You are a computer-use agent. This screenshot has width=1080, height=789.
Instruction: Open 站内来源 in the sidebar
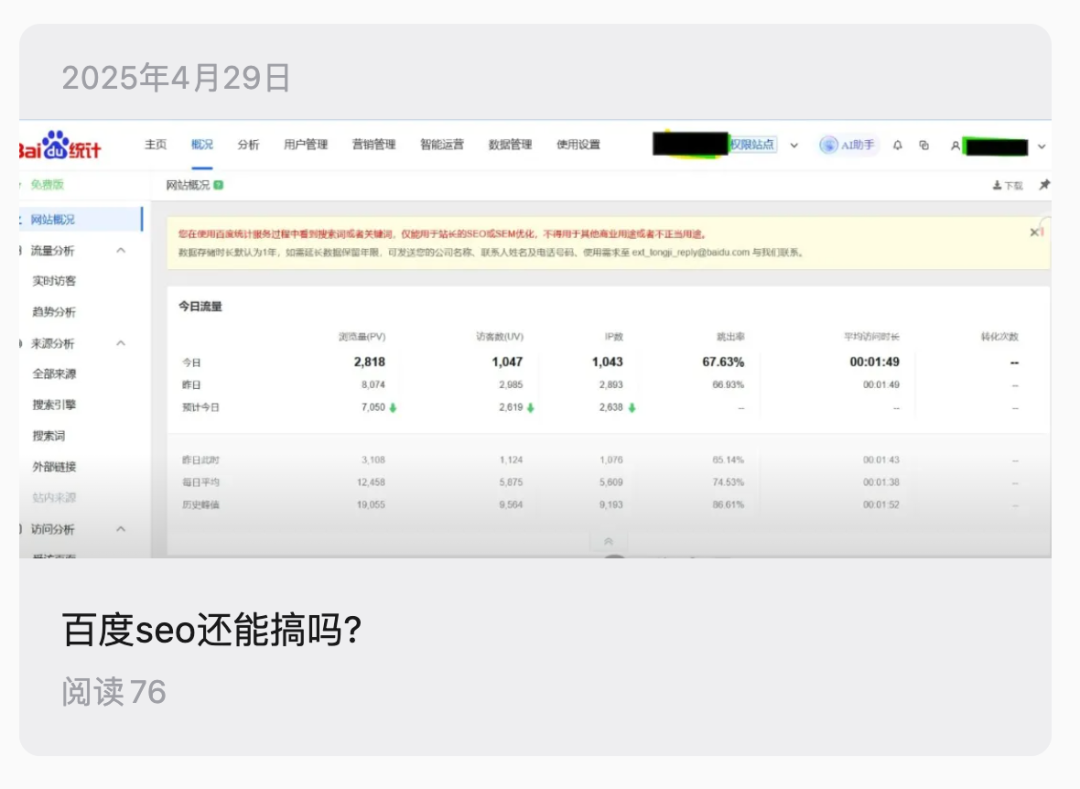click(54, 498)
